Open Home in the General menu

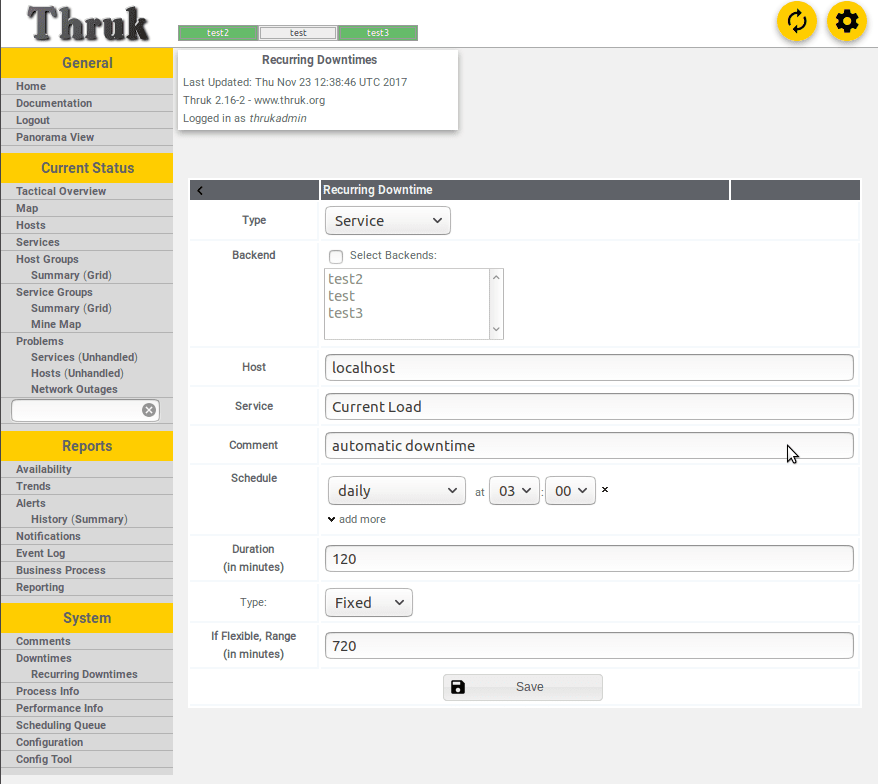tap(31, 86)
